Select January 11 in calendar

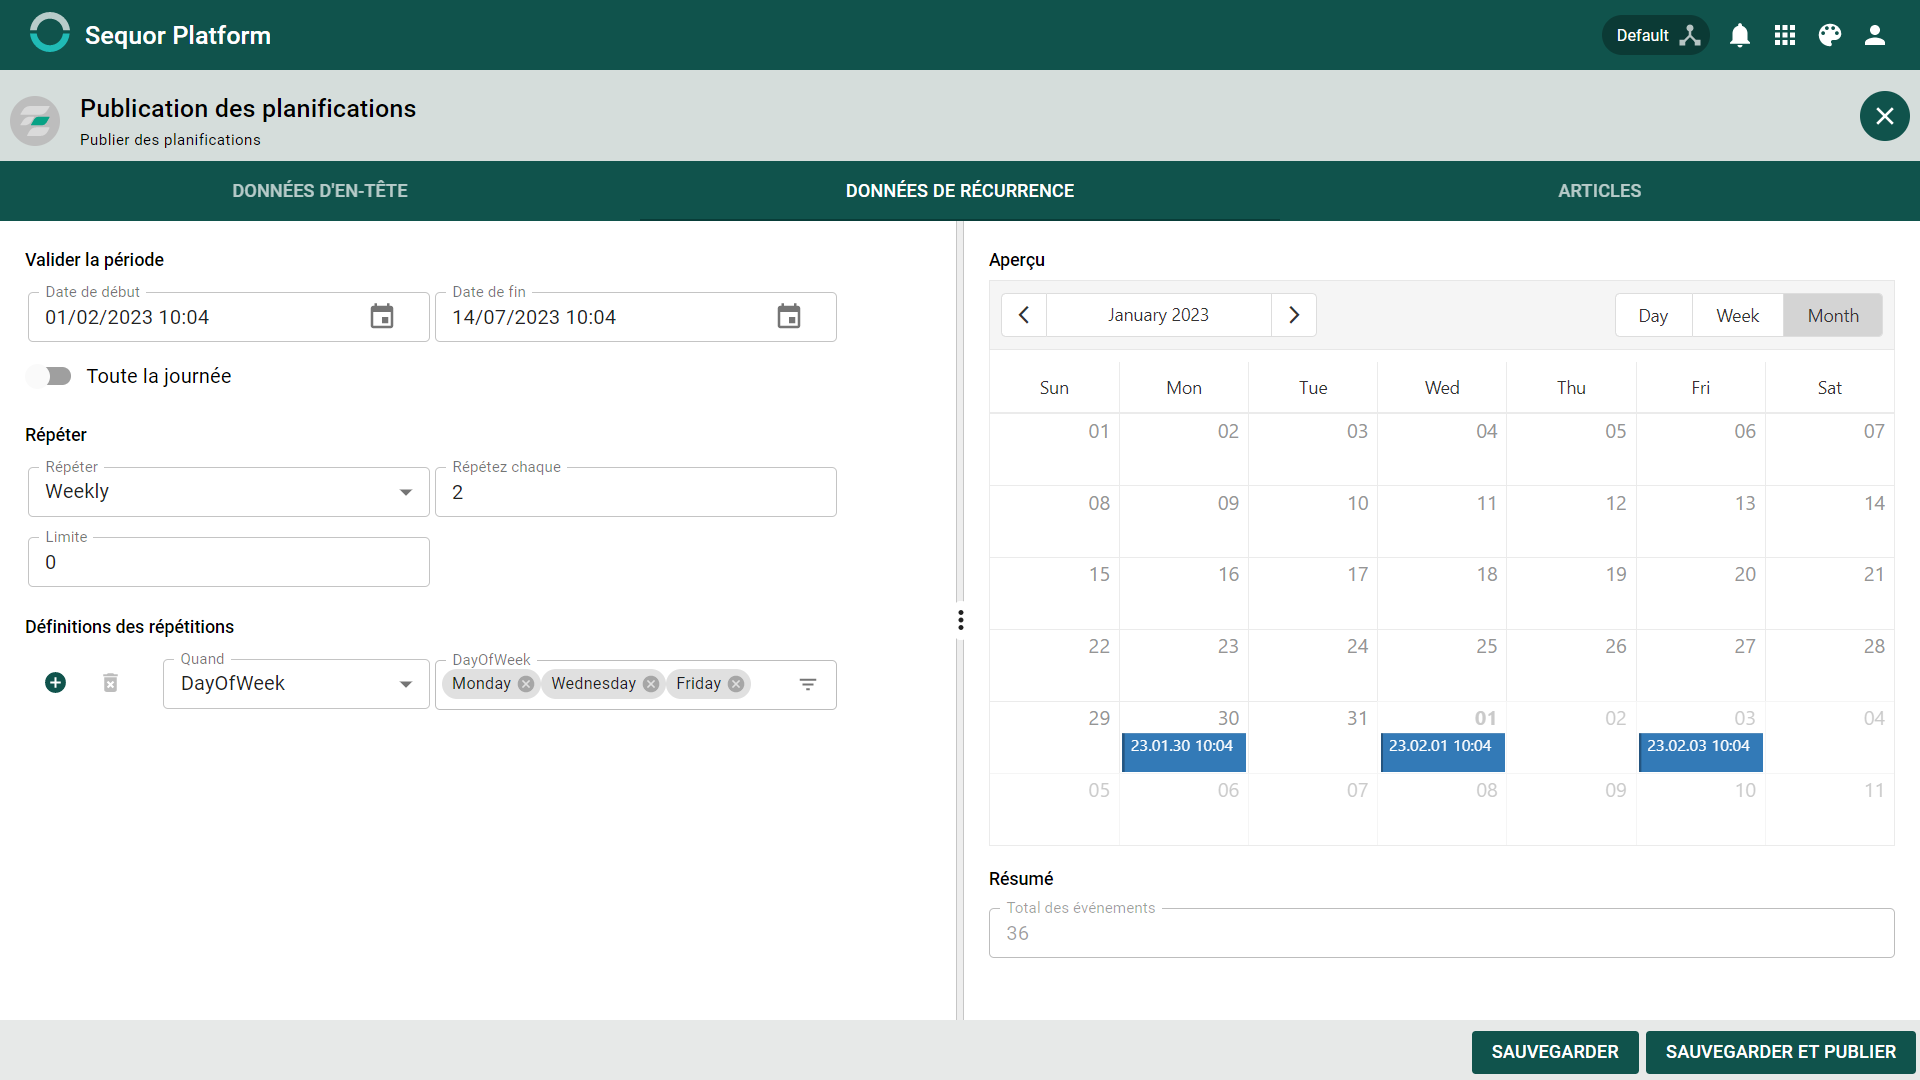[1442, 521]
